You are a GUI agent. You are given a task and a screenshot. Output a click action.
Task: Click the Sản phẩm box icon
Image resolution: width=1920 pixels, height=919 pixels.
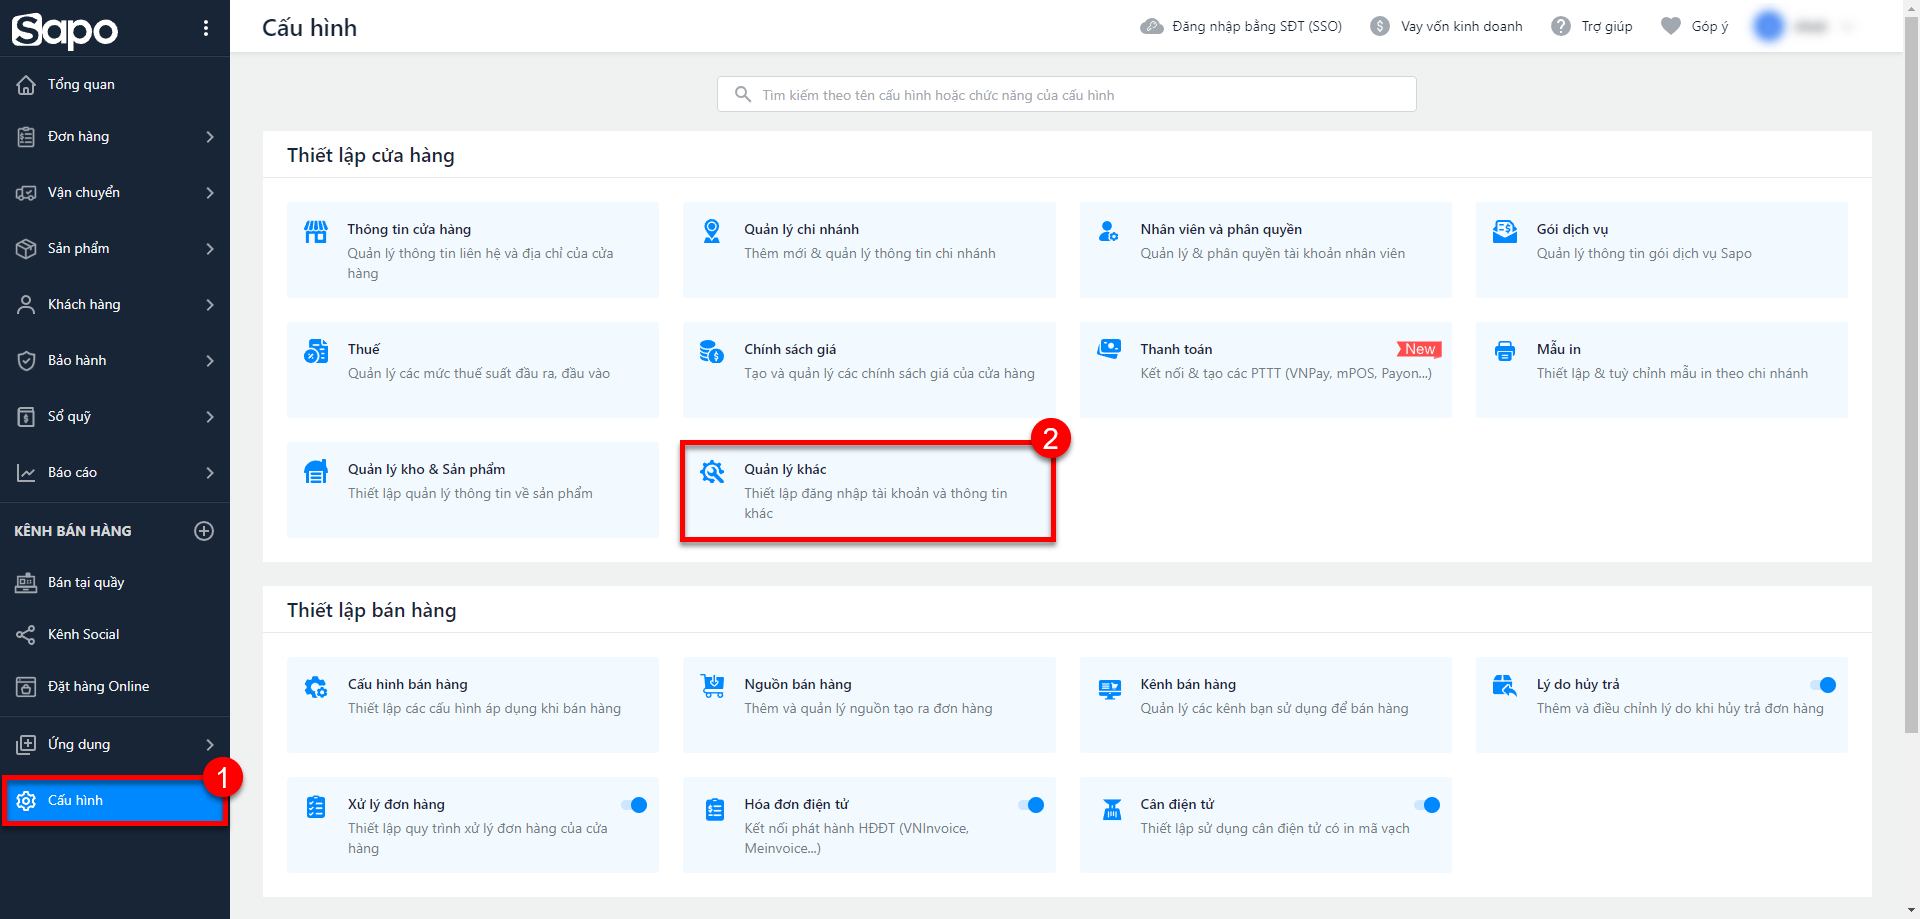[x=26, y=249]
